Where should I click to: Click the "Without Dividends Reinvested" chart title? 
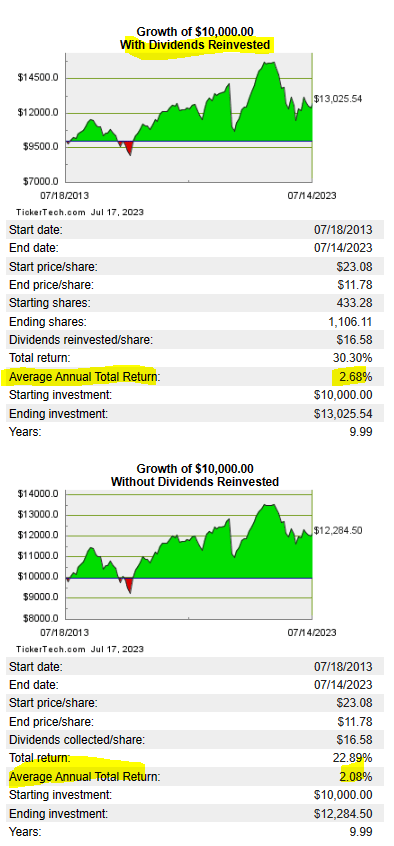[x=195, y=482]
